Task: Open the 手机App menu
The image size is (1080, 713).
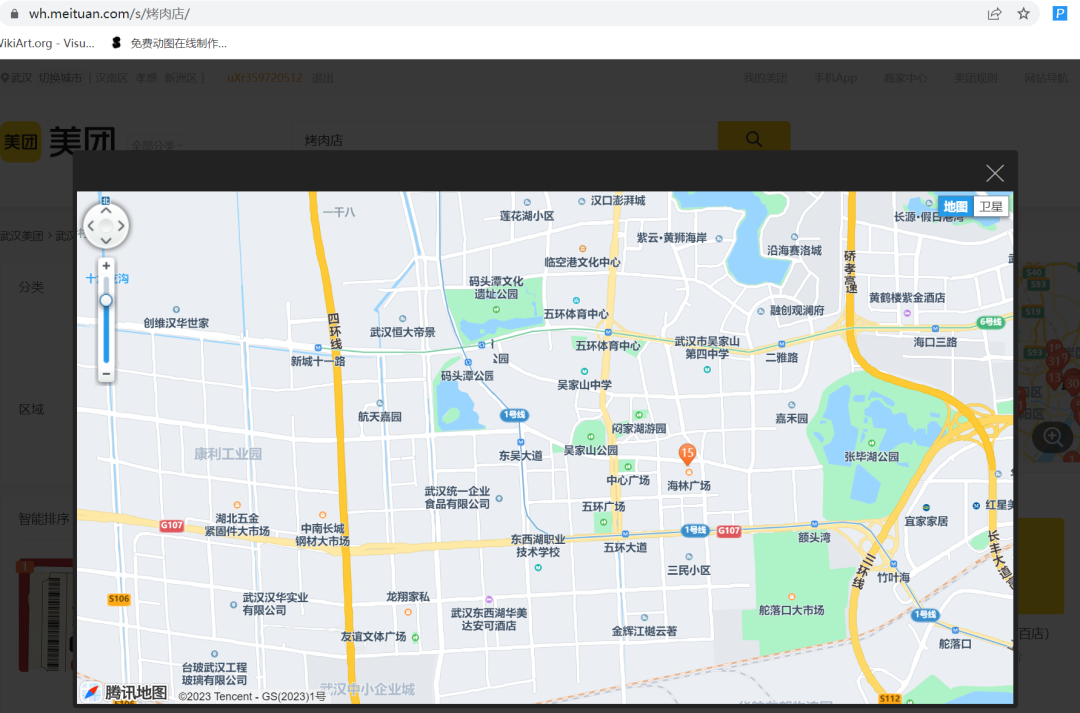Action: [835, 78]
